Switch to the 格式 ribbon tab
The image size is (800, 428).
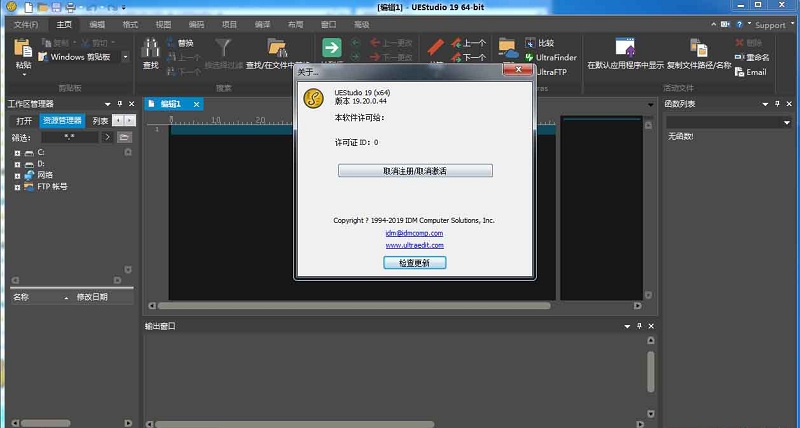[130, 24]
